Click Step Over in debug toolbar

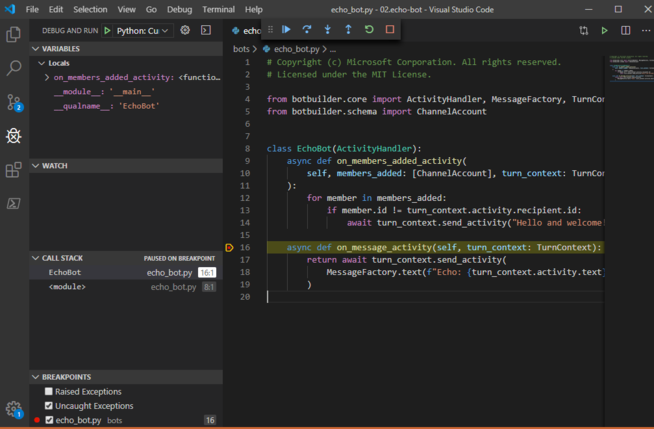pos(307,30)
